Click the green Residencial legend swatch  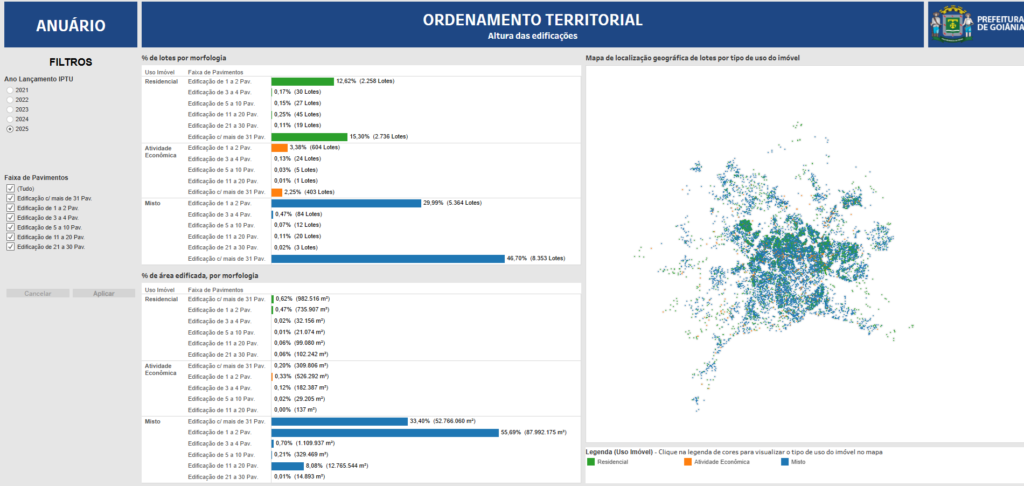590,461
